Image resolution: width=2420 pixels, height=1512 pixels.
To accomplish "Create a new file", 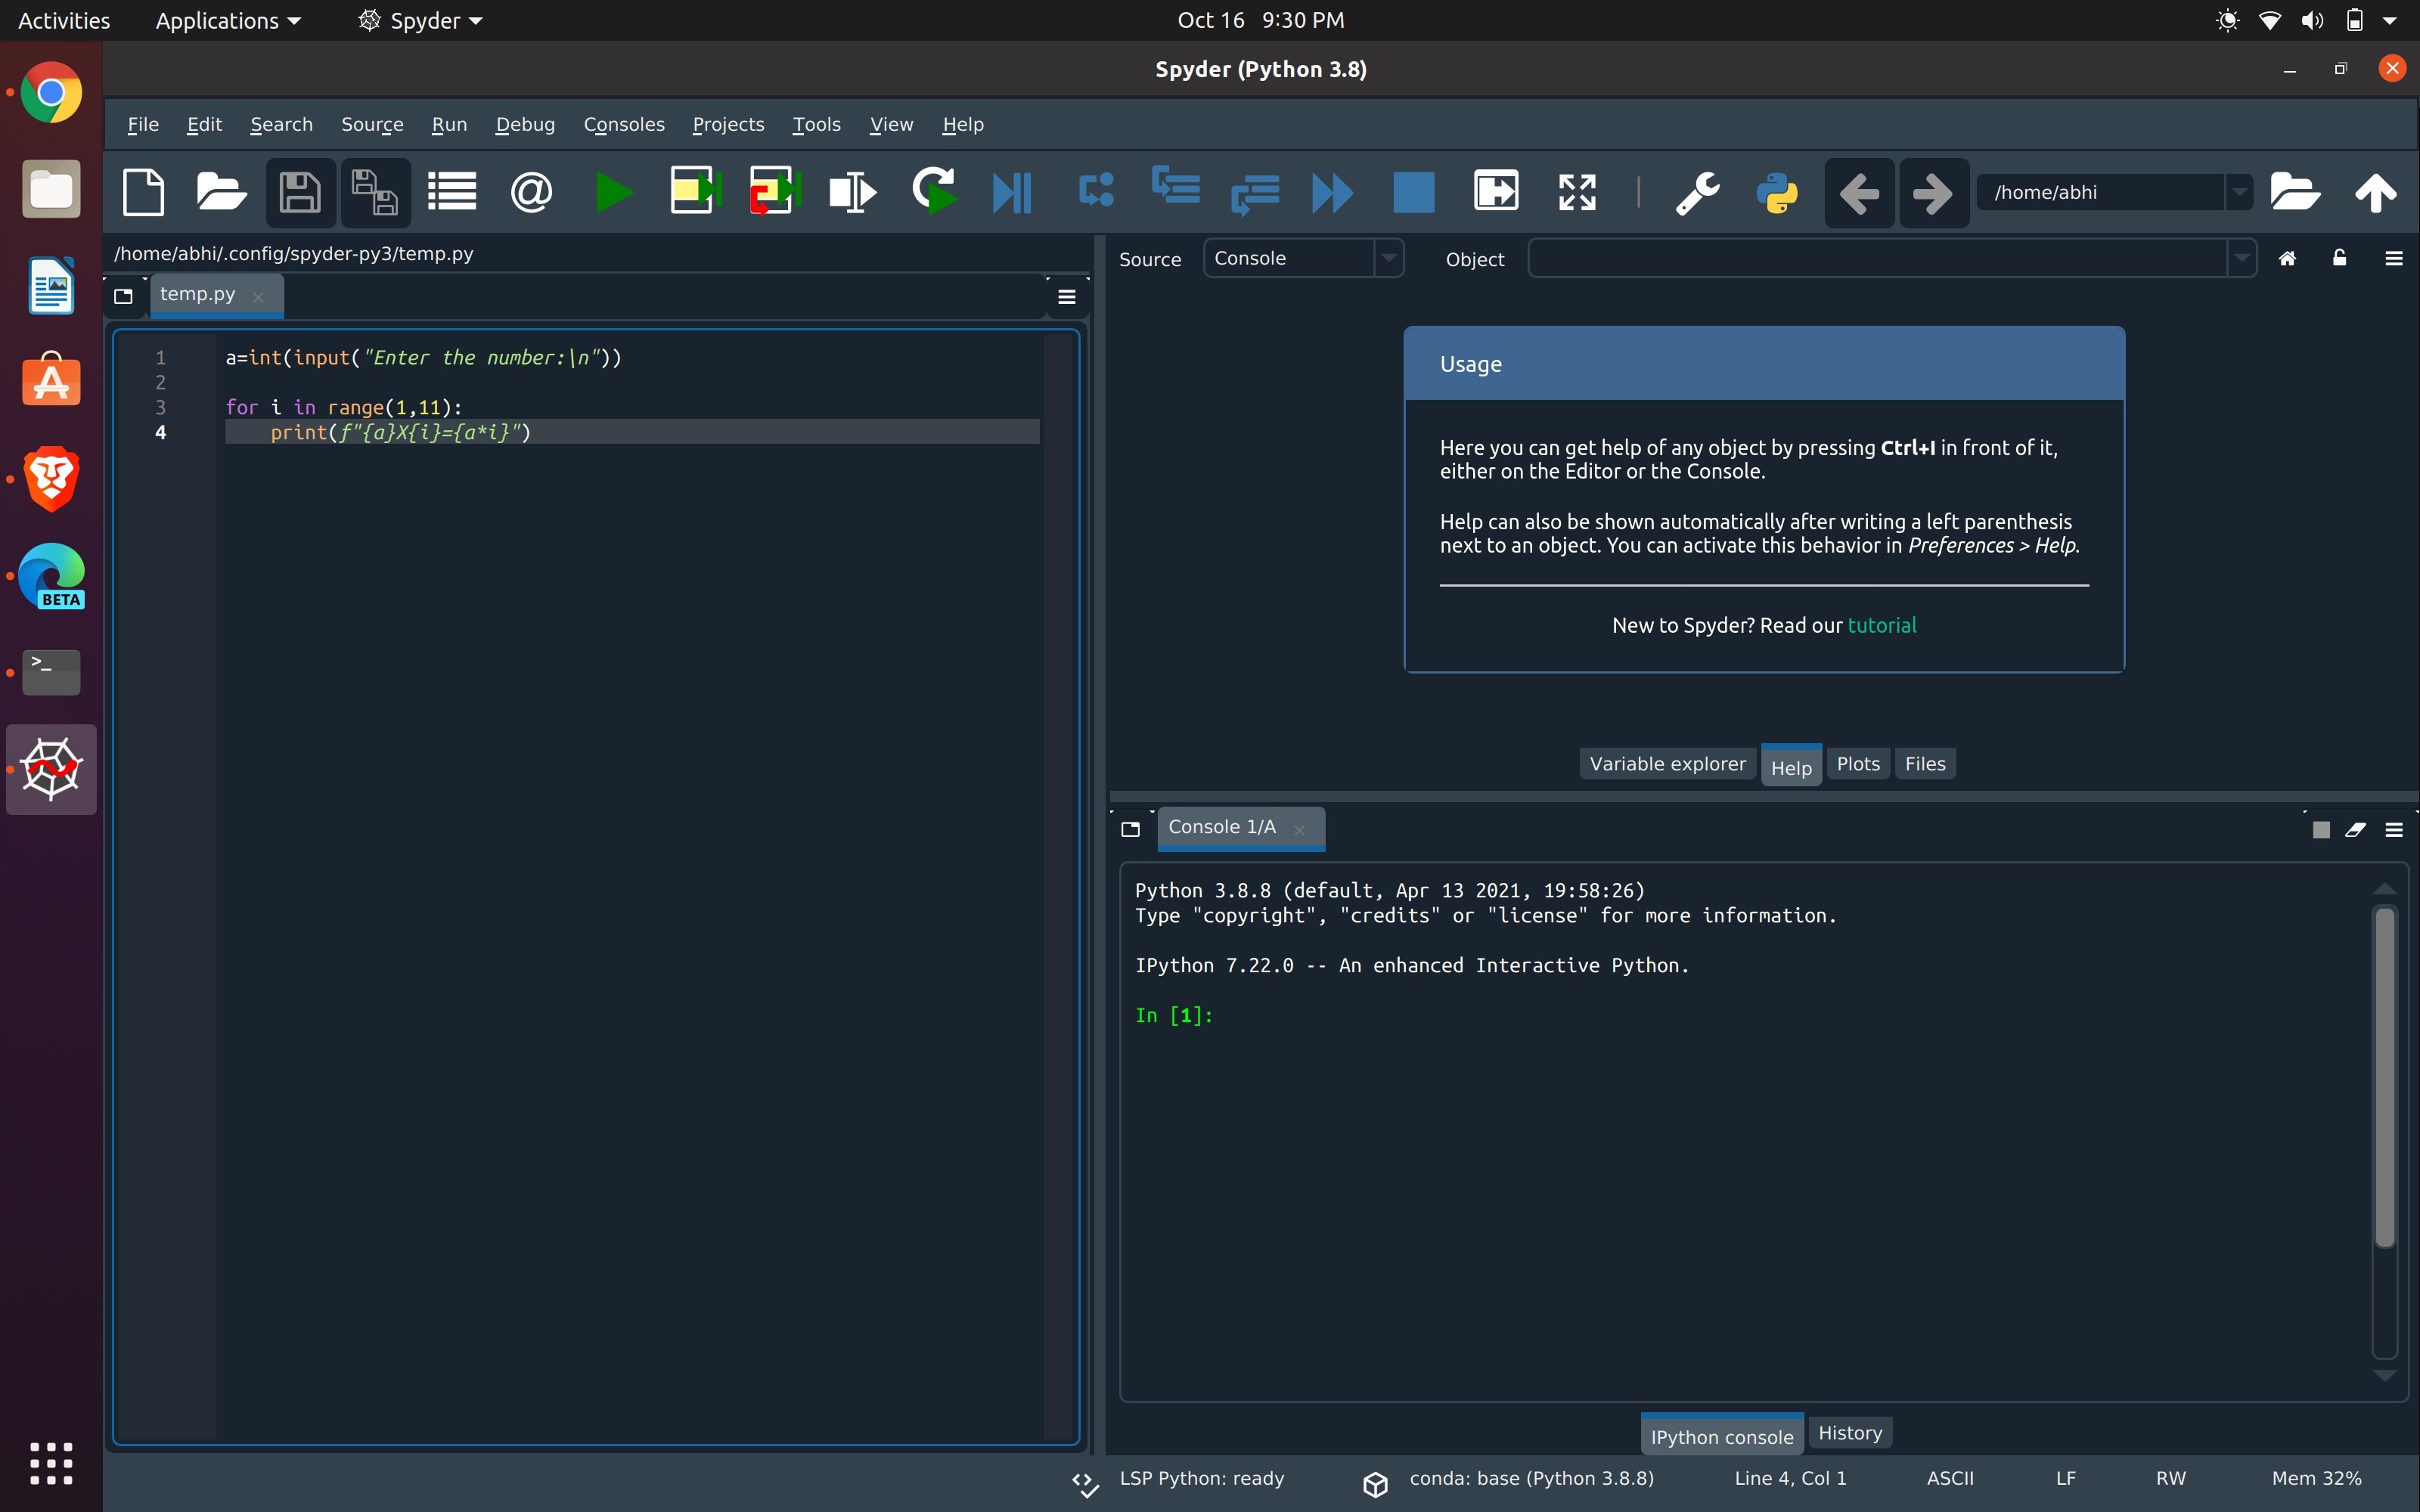I will coord(143,192).
